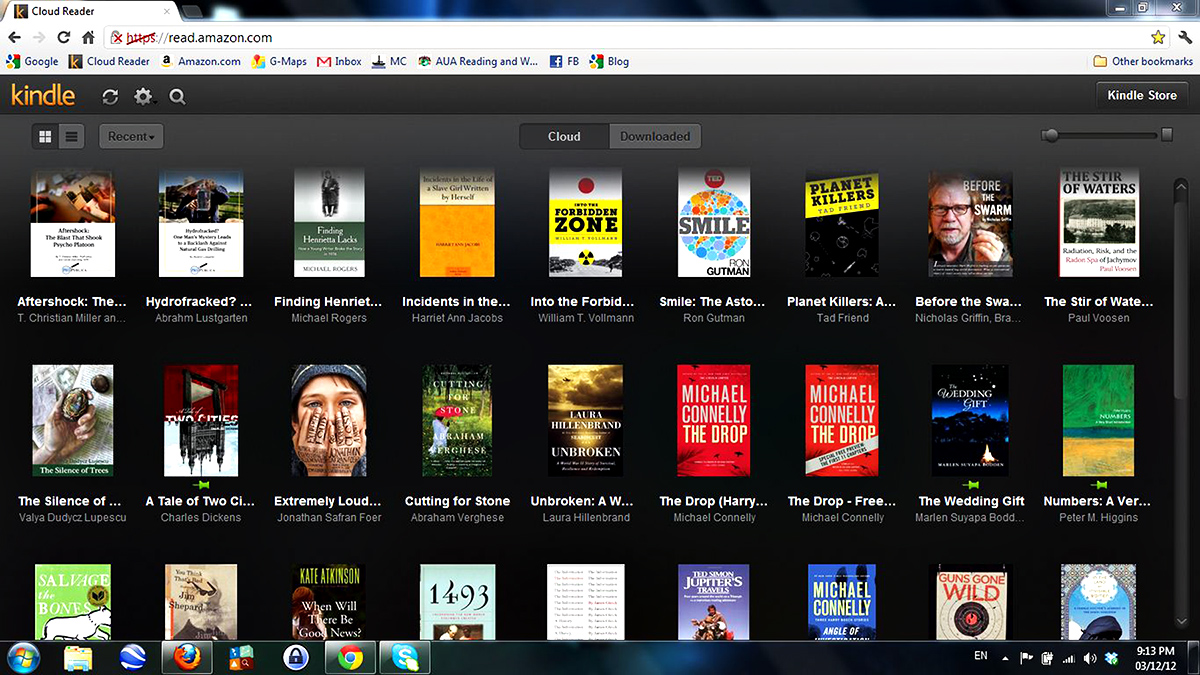Open Amazon.com bookmark
The image size is (1200, 675).
click(200, 61)
